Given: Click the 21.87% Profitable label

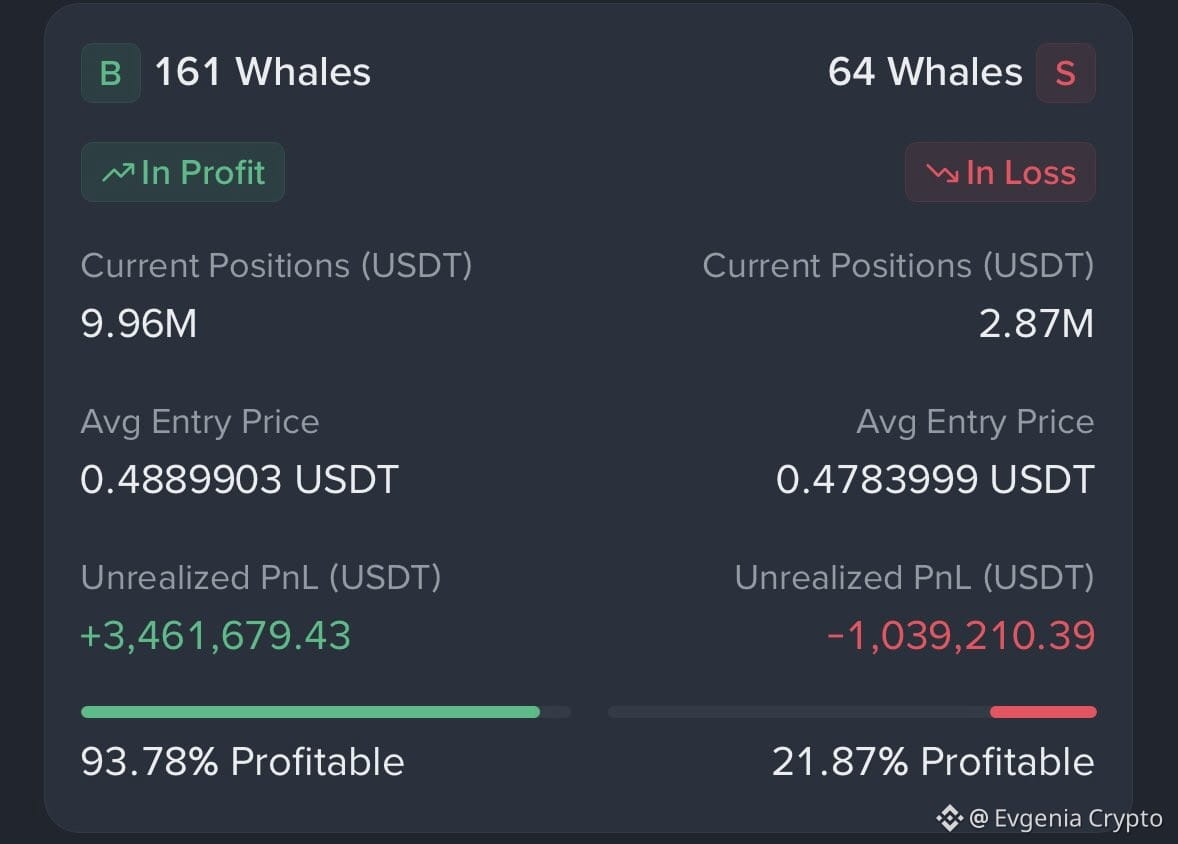Looking at the screenshot, I should [933, 761].
